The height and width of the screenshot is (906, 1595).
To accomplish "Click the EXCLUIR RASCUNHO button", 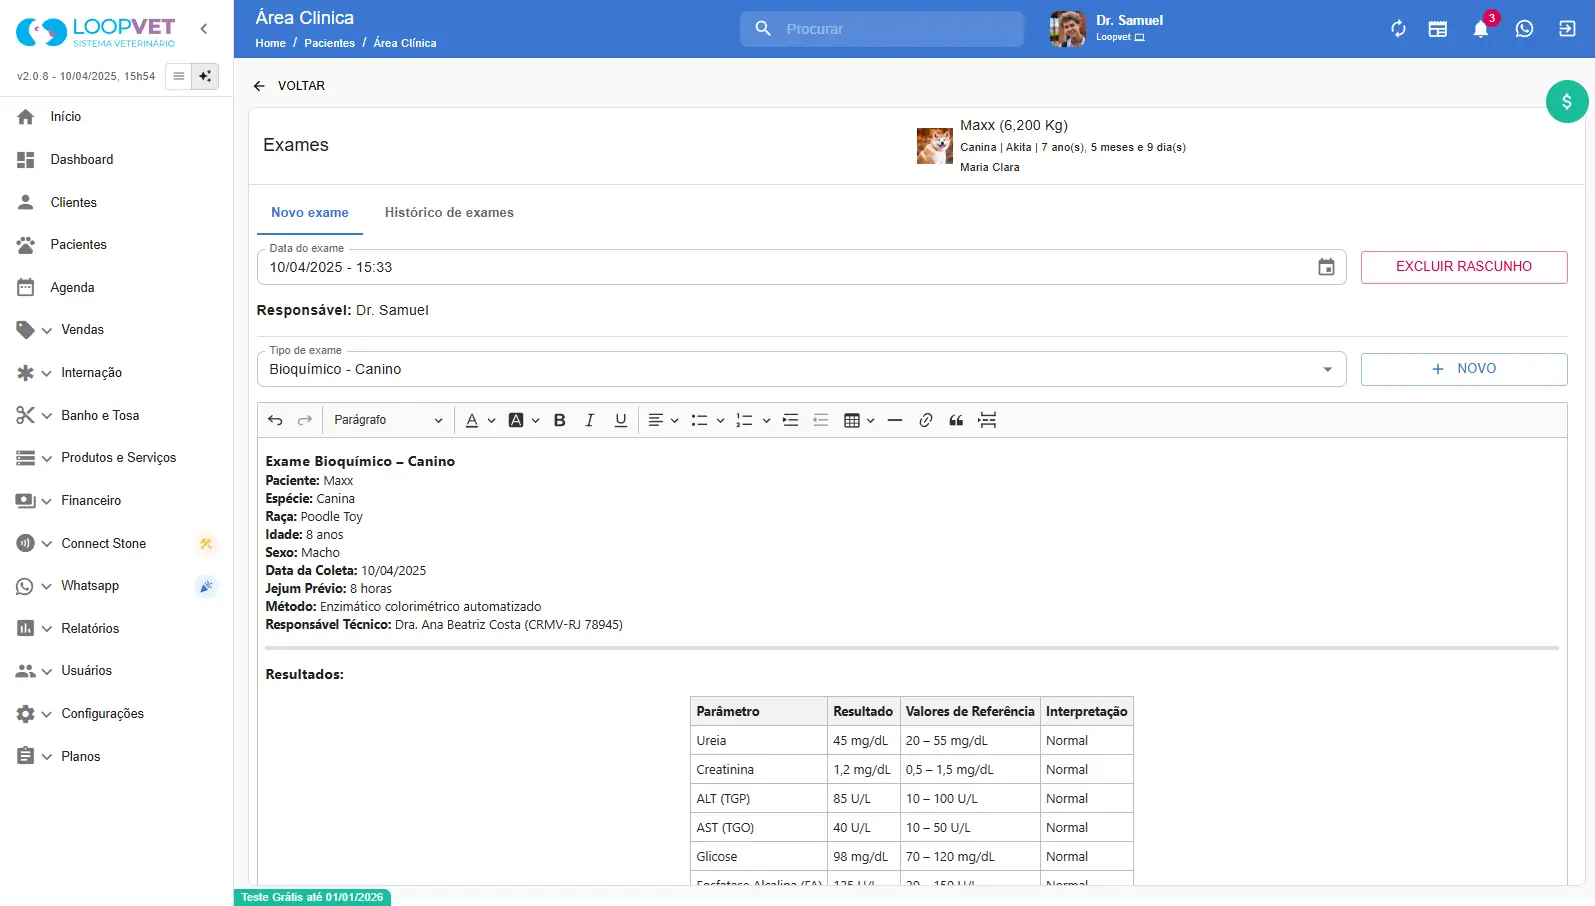I will coord(1463,267).
